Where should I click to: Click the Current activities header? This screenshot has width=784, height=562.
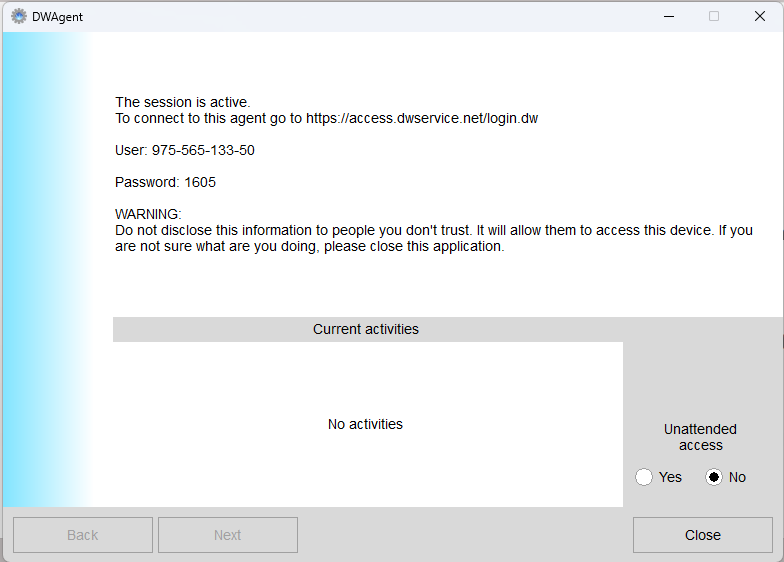click(x=366, y=329)
